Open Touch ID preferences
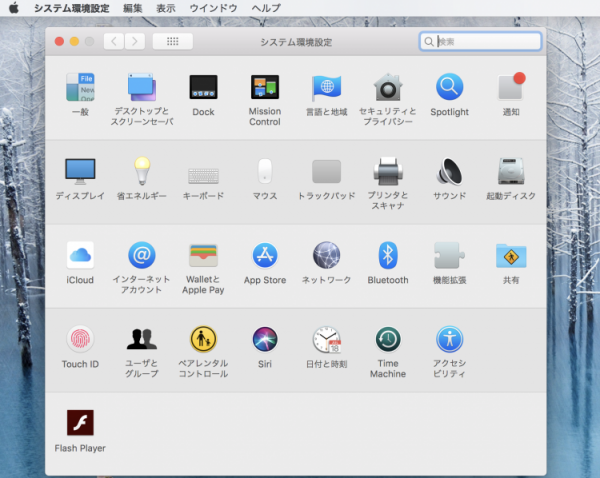600x478 pixels. (x=80, y=339)
